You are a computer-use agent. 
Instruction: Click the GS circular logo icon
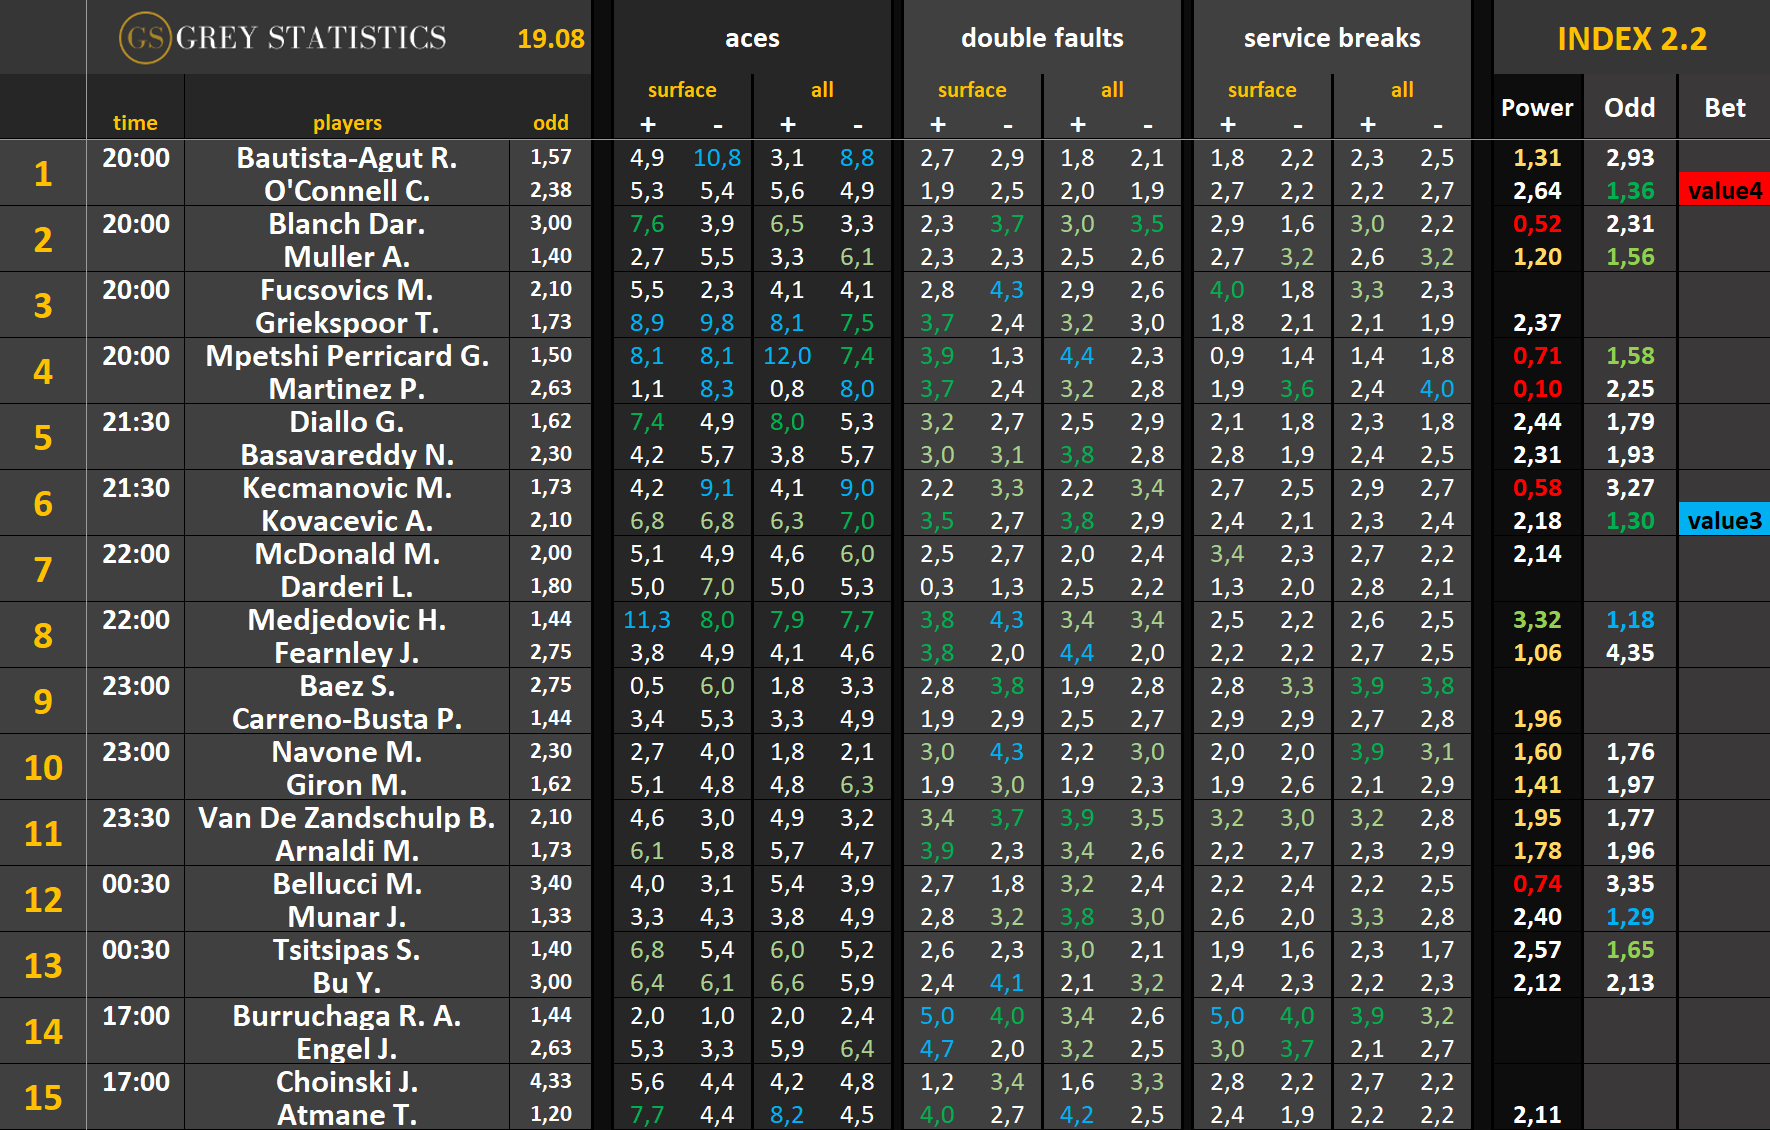coord(144,38)
